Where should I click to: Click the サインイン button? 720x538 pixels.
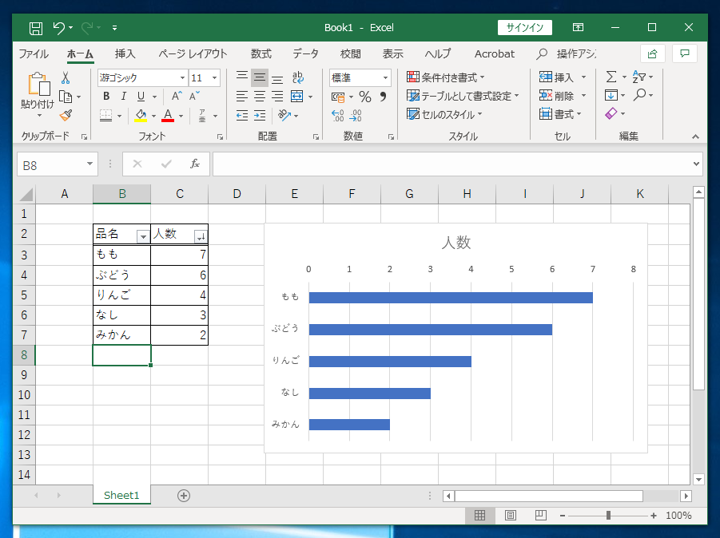[525, 28]
